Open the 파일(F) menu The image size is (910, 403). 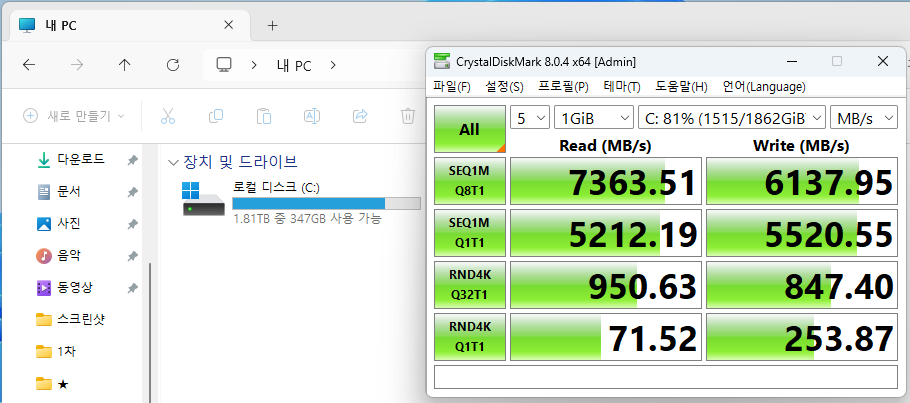coord(452,87)
